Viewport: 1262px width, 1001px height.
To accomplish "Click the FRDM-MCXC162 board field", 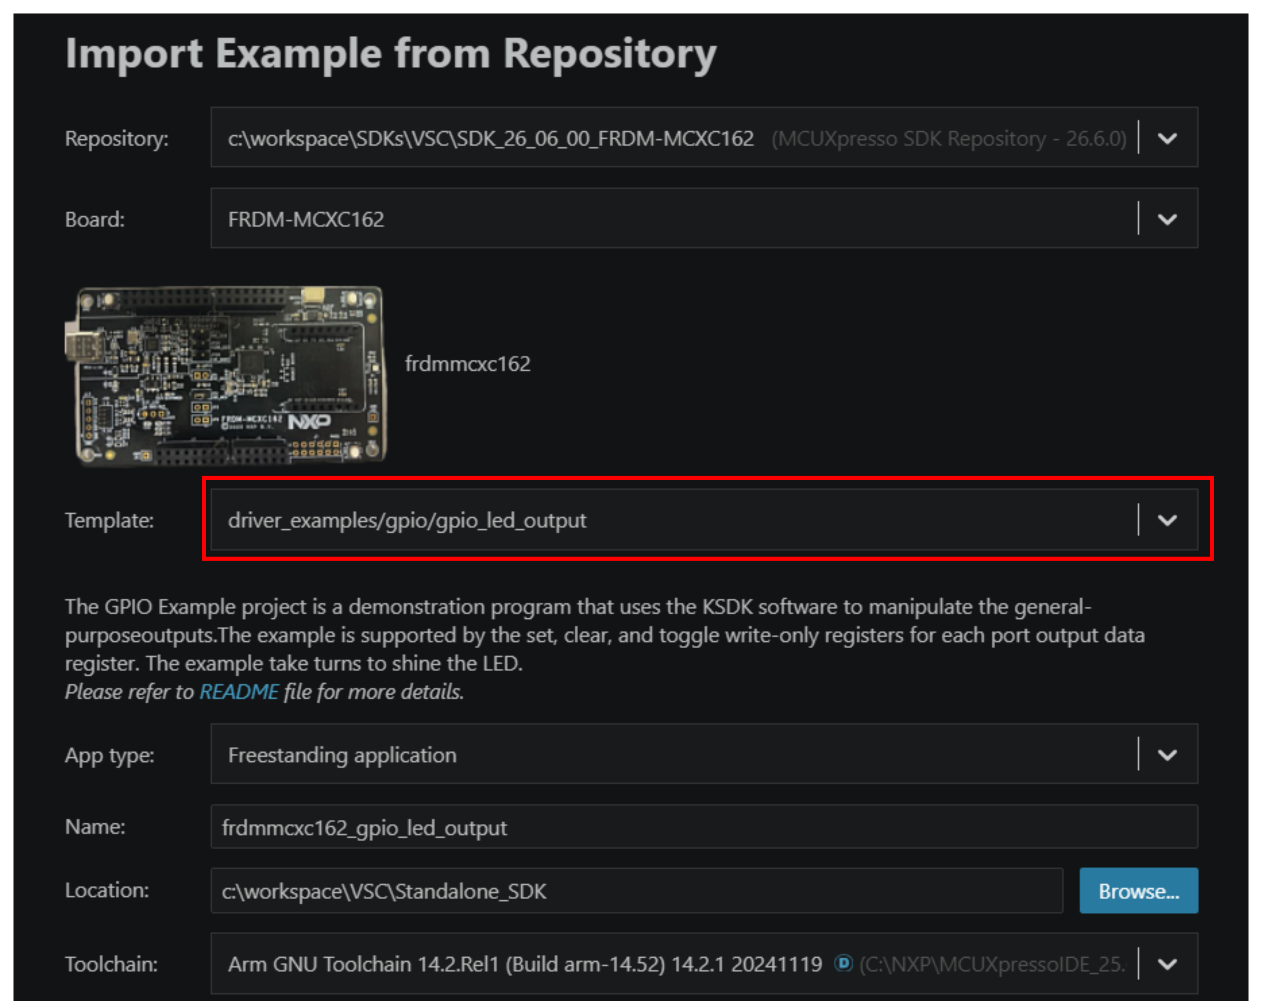I will (704, 219).
